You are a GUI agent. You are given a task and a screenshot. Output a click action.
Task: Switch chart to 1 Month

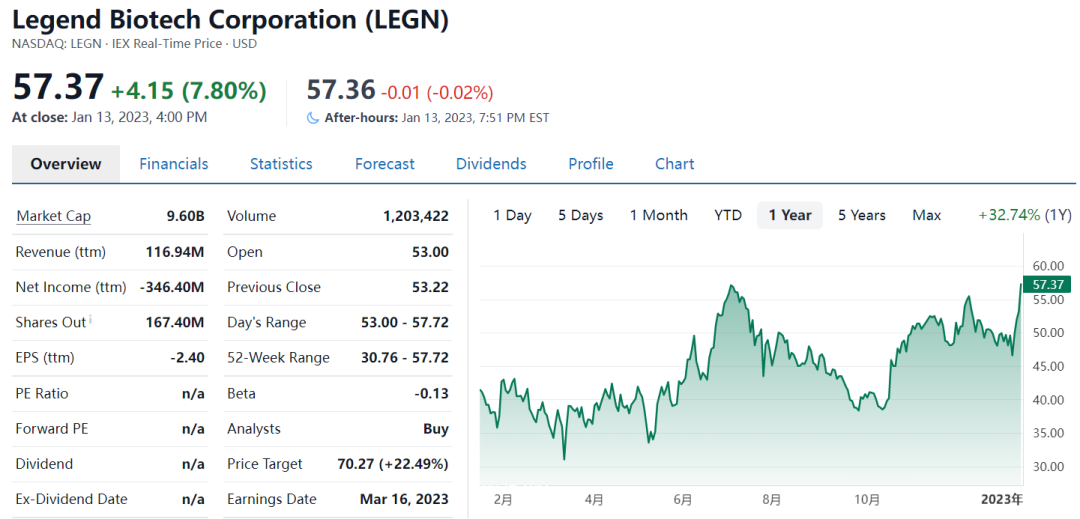pyautogui.click(x=659, y=215)
